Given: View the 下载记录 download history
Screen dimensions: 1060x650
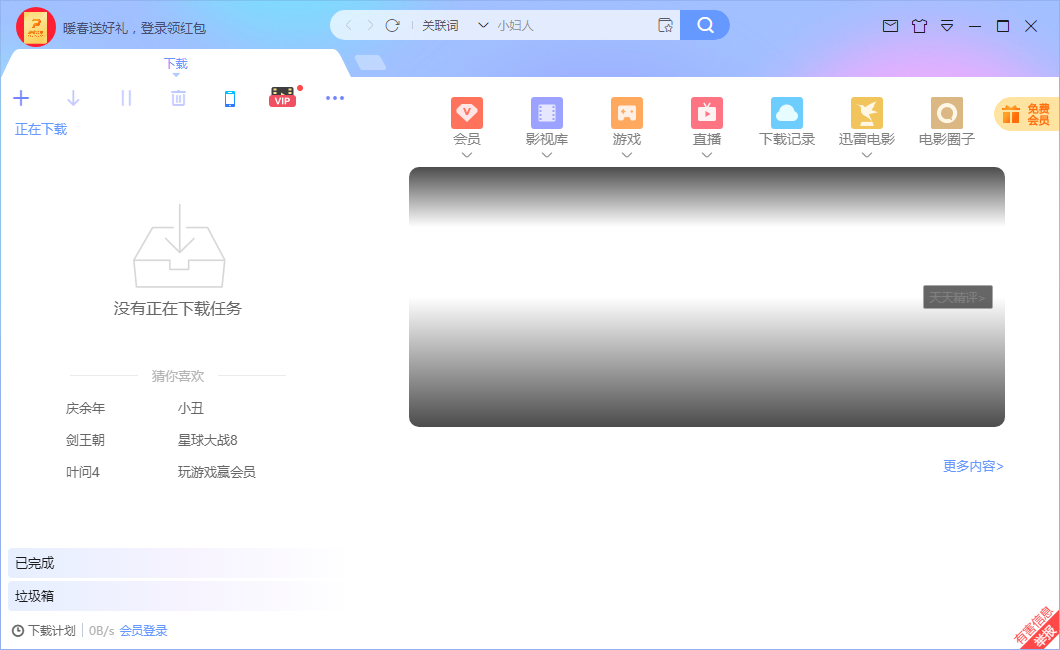Looking at the screenshot, I should [786, 122].
